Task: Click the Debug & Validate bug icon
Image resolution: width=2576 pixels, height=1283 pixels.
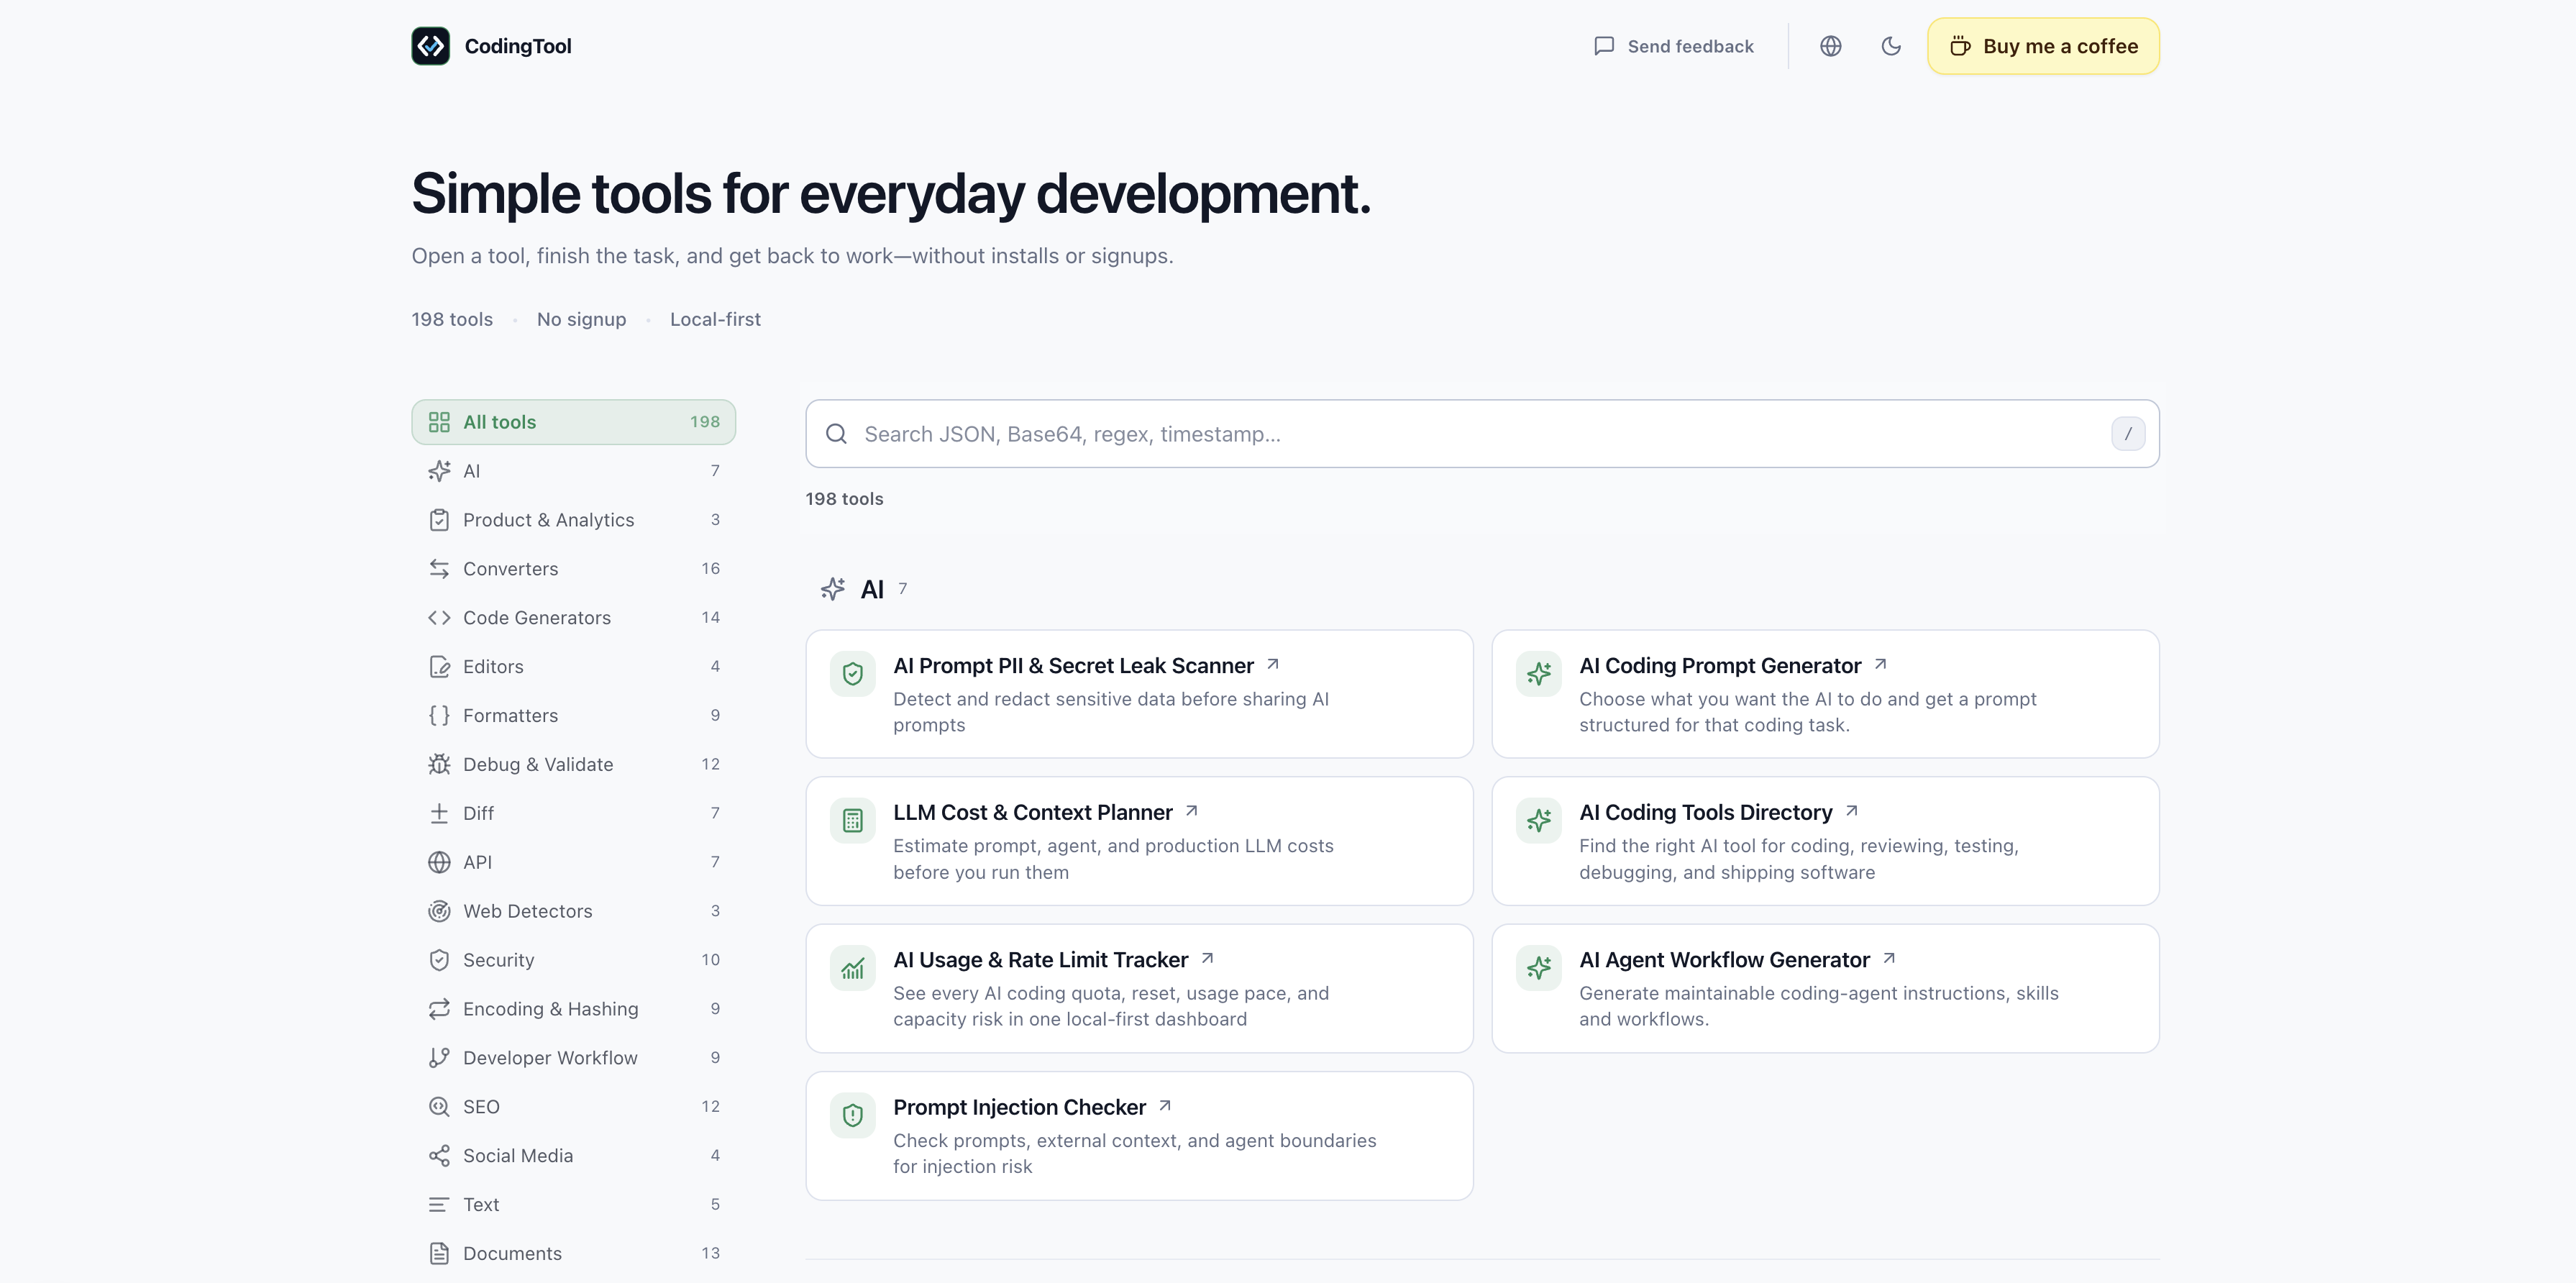Action: 439,765
